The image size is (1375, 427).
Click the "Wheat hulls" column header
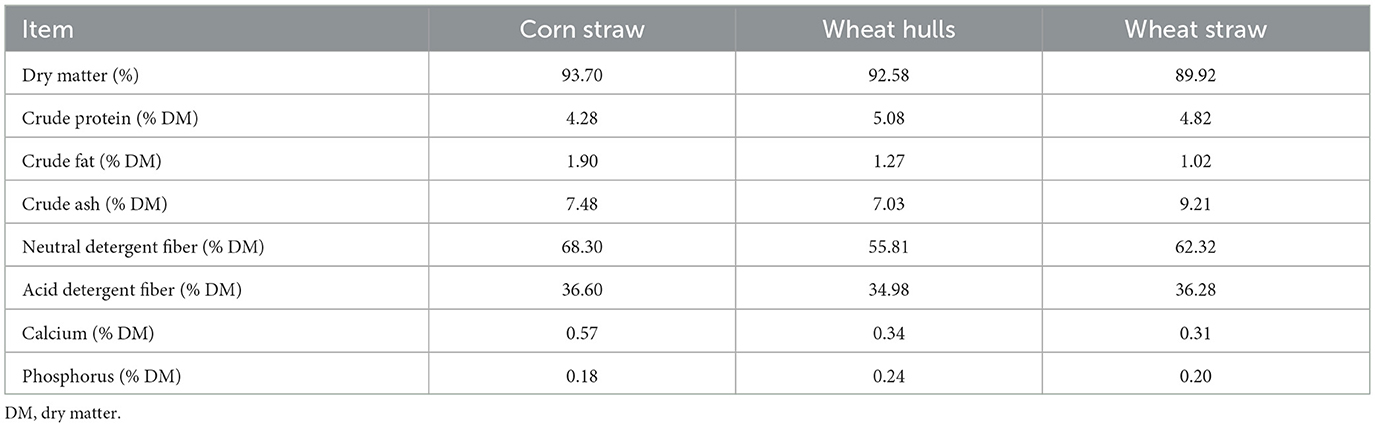pos(888,29)
